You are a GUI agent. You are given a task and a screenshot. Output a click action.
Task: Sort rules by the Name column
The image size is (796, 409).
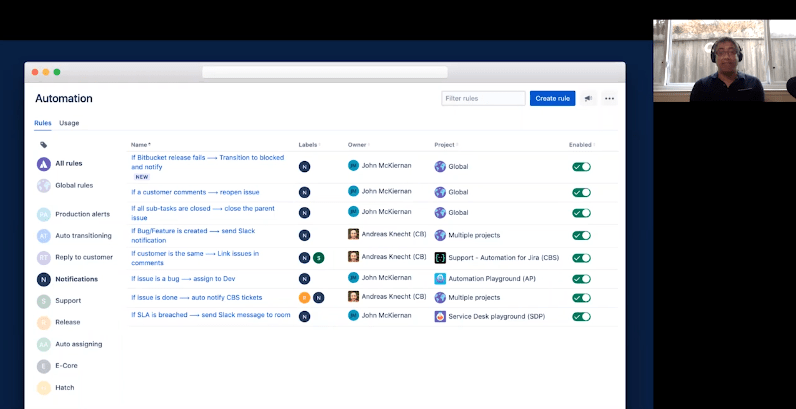140,144
